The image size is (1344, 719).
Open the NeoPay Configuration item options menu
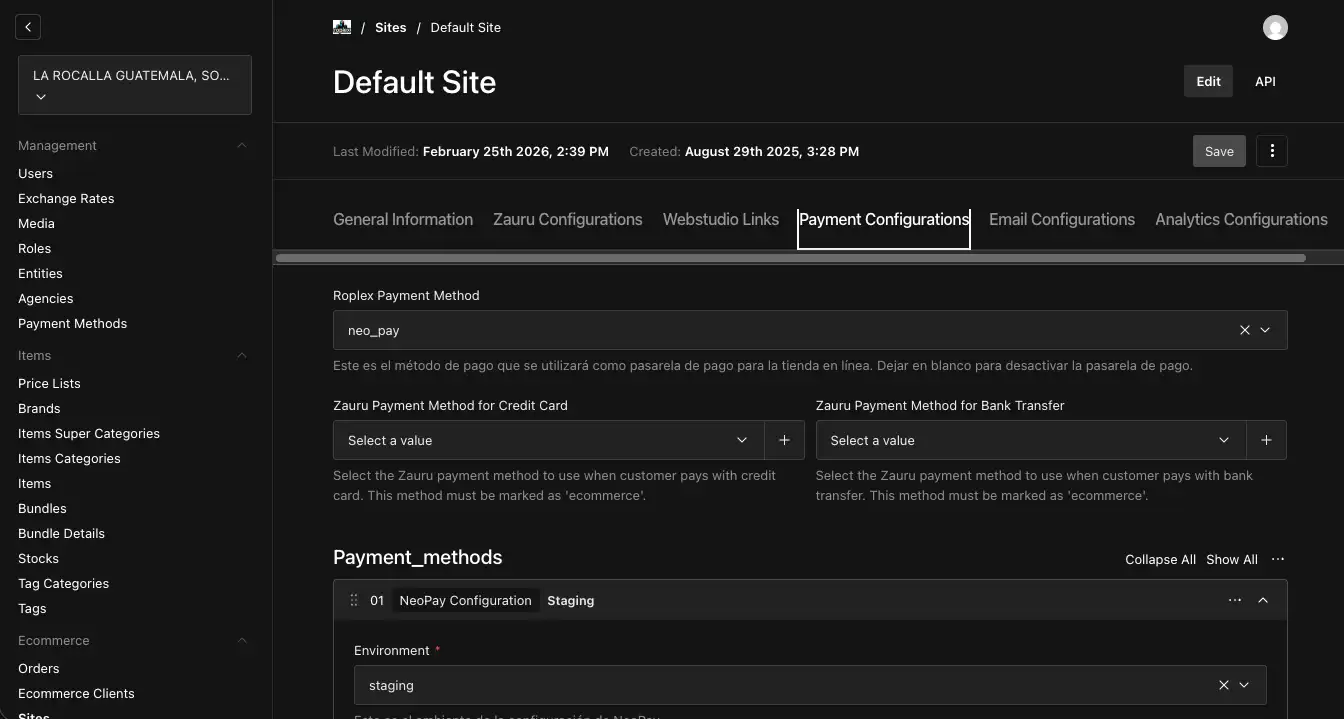point(1234,600)
